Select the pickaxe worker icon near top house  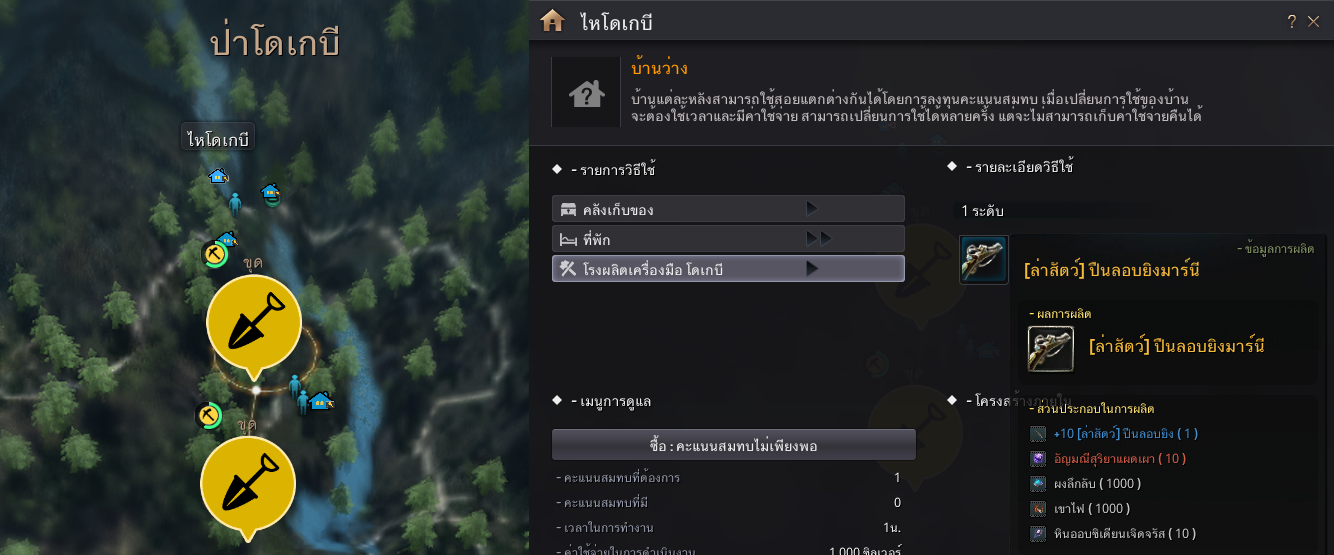pos(214,255)
